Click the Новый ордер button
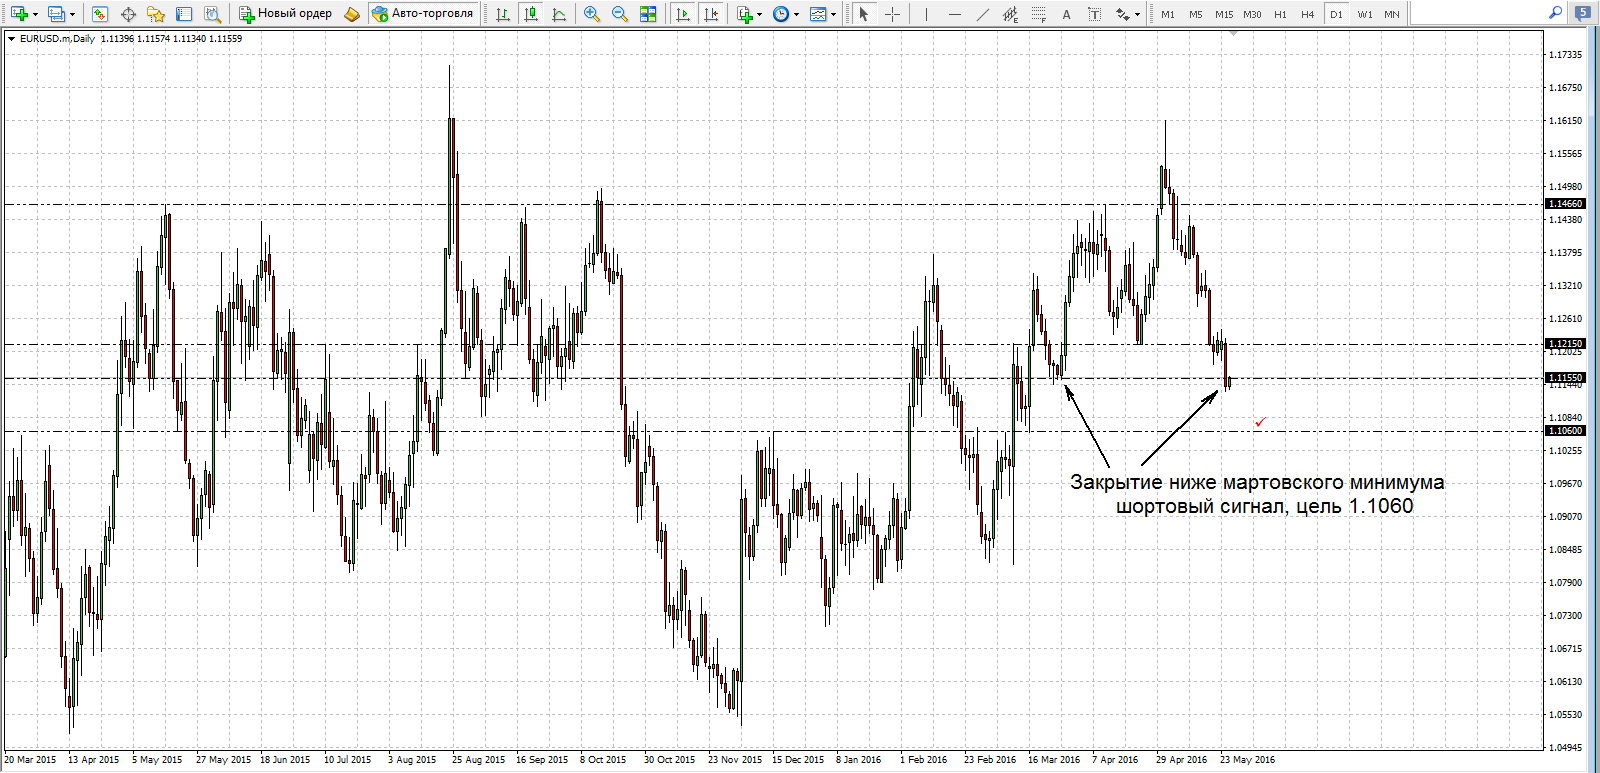Image resolution: width=1600 pixels, height=773 pixels. click(286, 14)
